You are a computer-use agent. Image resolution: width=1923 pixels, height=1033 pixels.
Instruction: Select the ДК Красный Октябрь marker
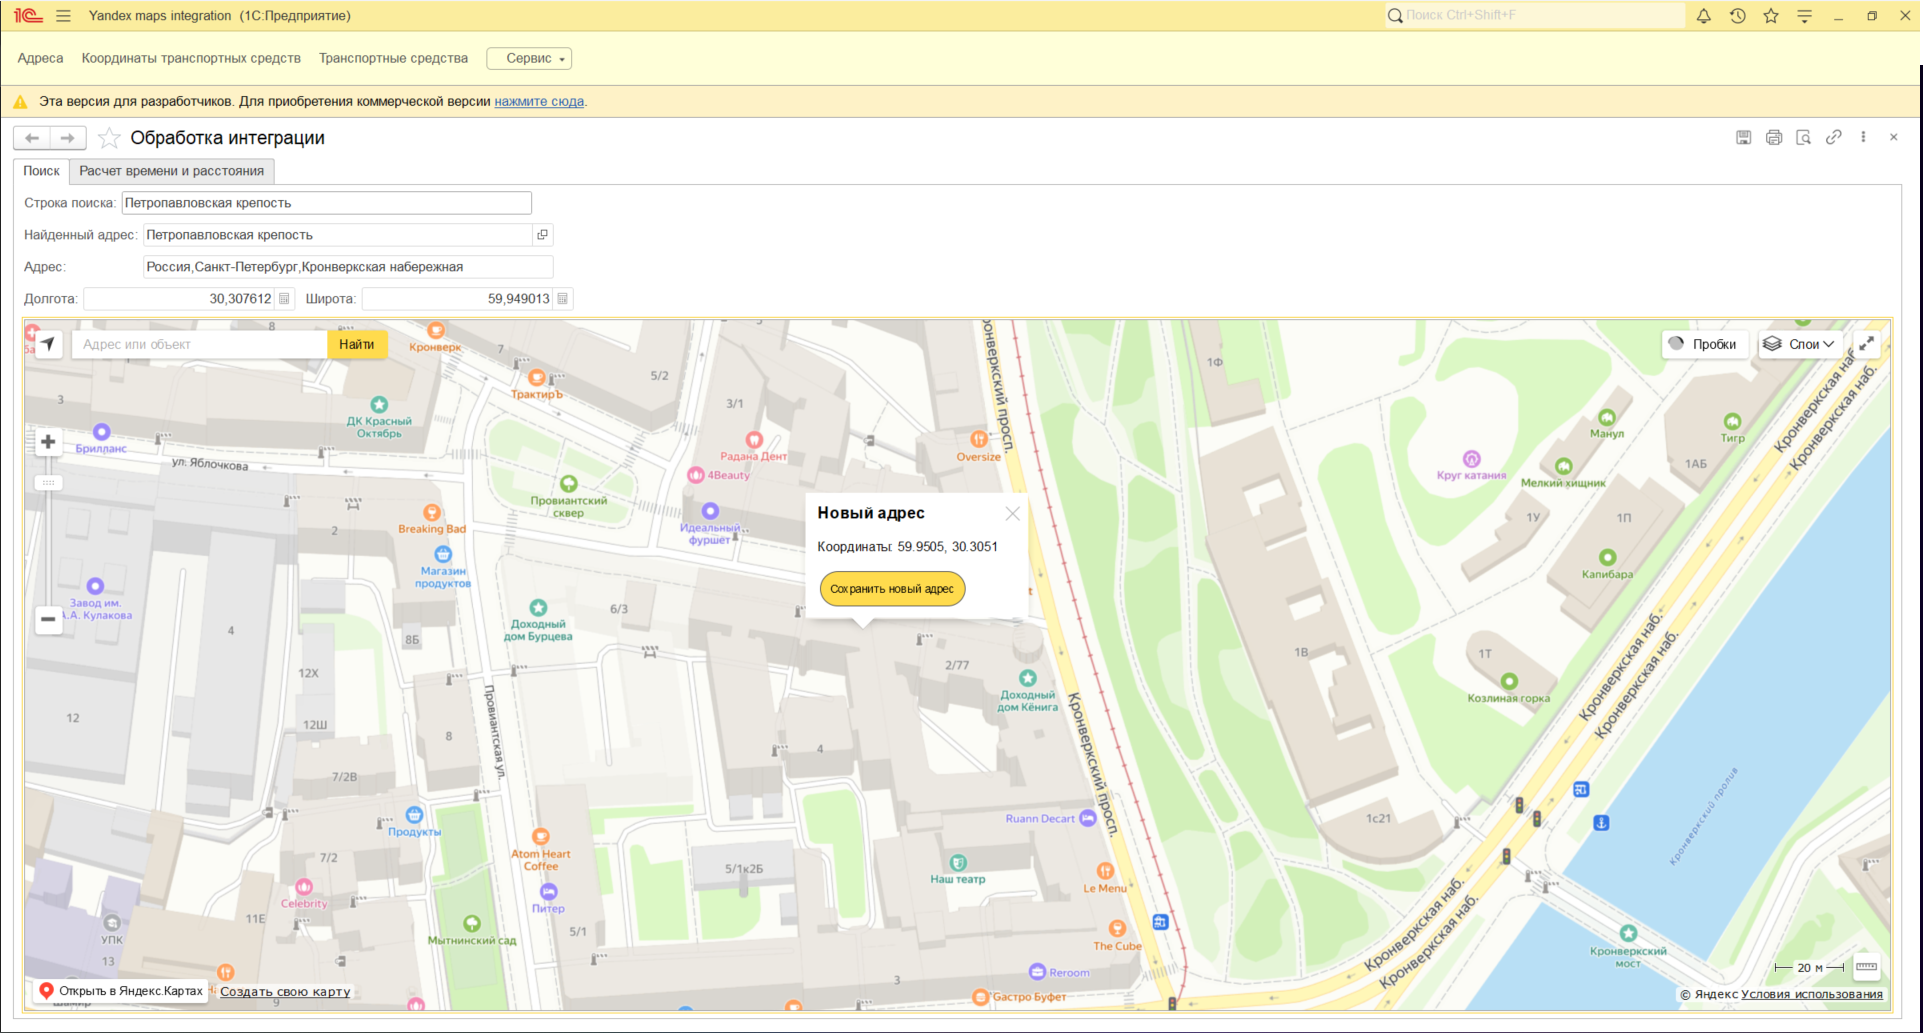pyautogui.click(x=379, y=404)
